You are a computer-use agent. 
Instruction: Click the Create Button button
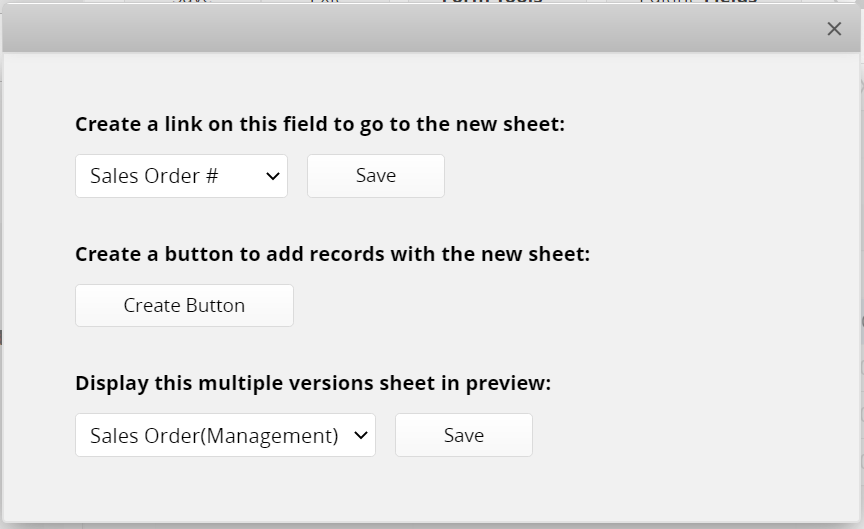(x=185, y=306)
